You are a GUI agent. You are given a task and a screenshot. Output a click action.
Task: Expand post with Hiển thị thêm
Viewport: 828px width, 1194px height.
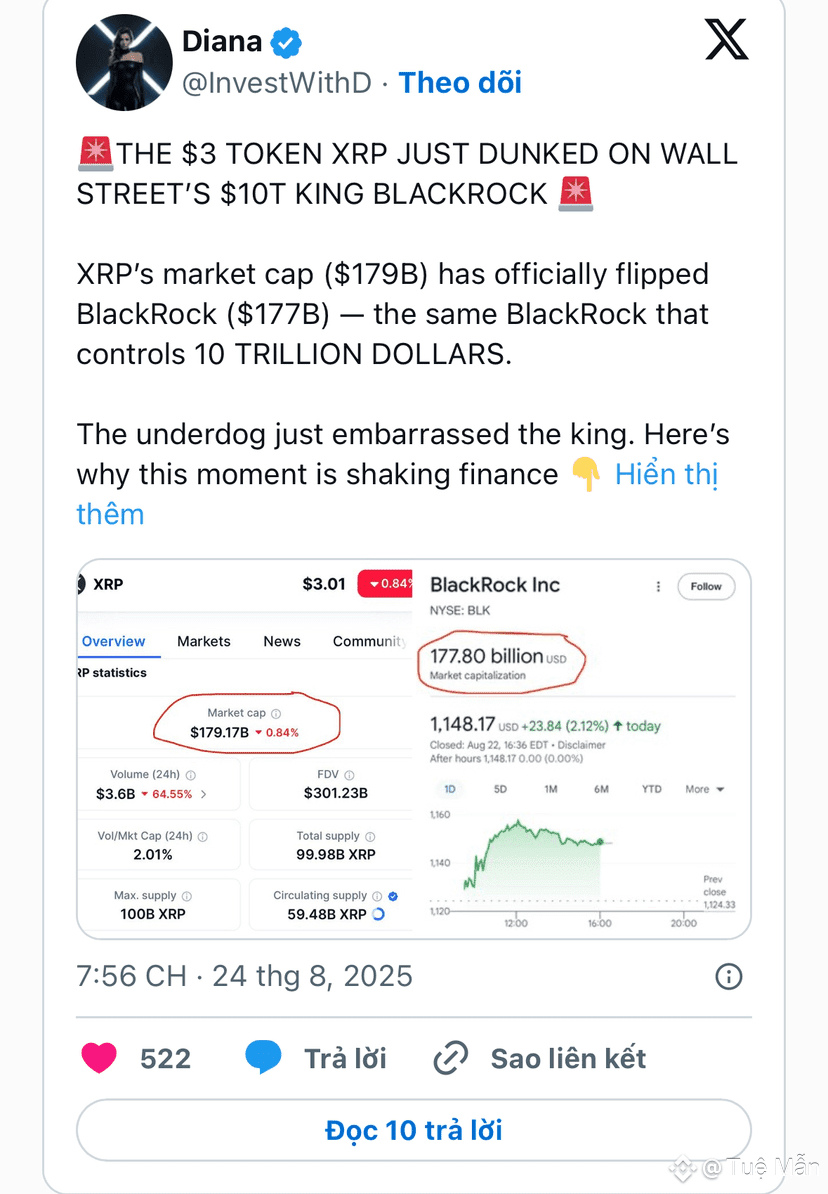[397, 493]
